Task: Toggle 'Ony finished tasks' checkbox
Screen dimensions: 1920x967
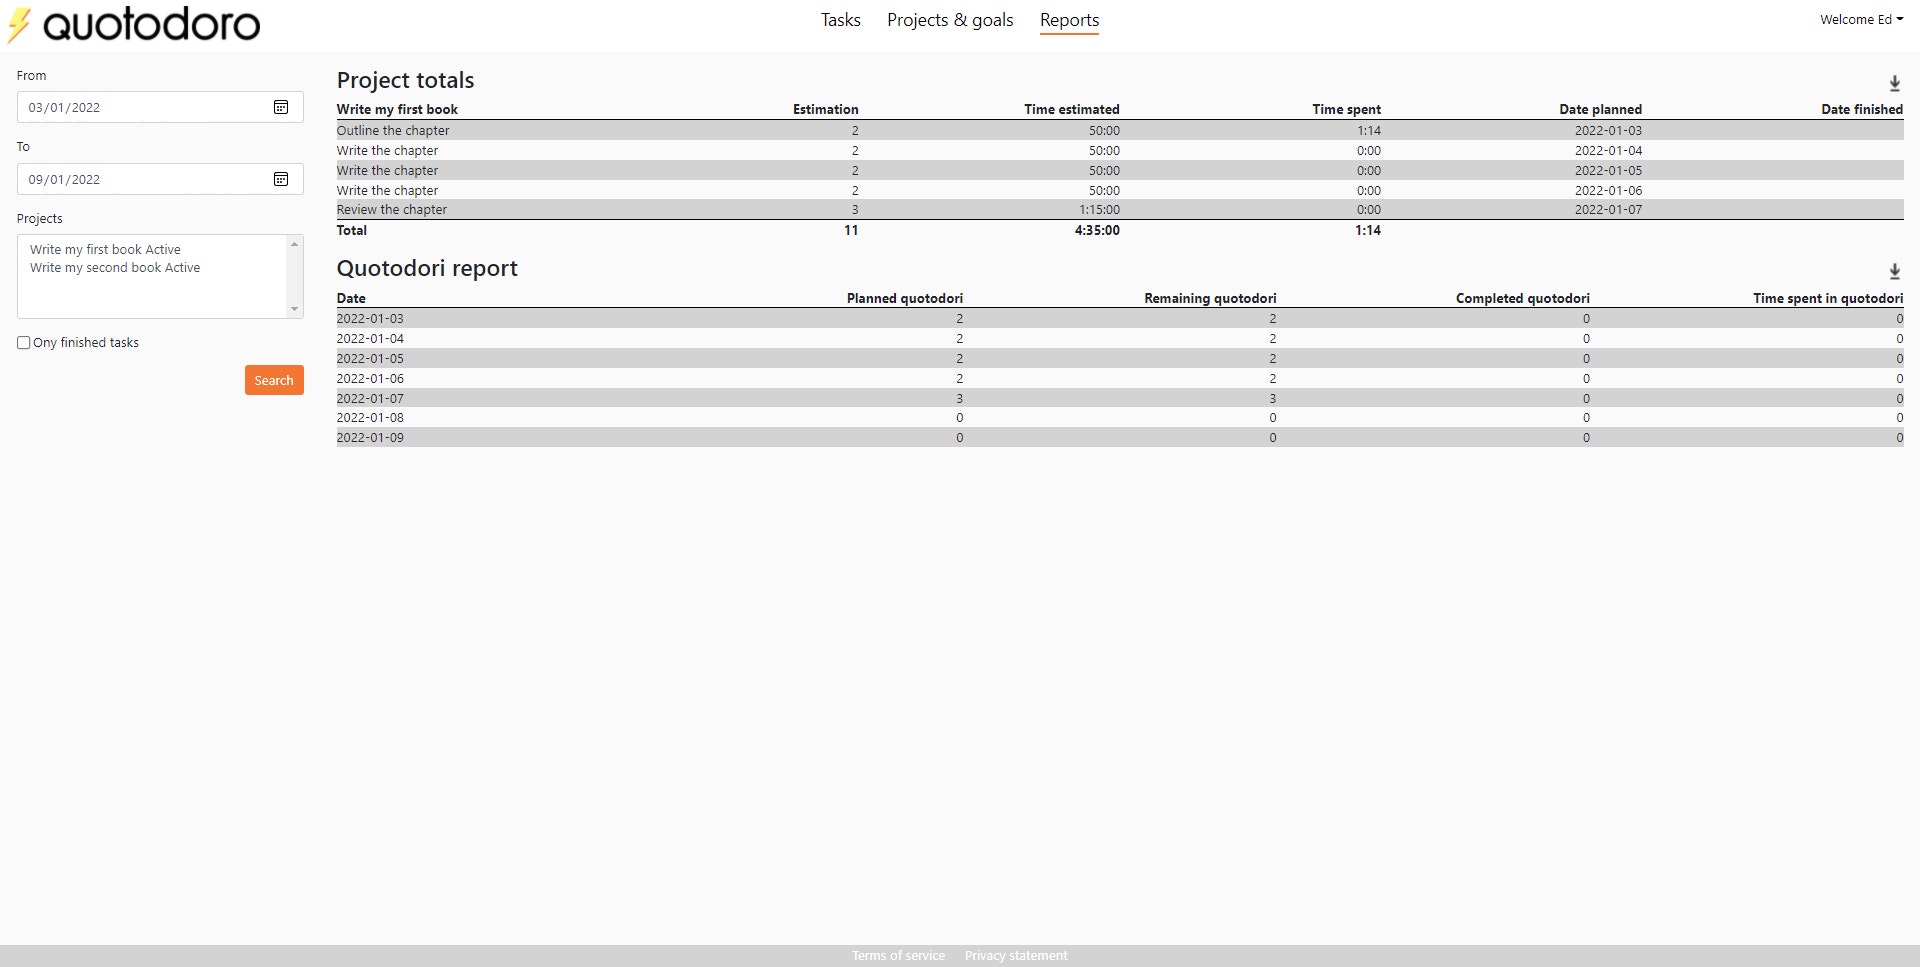Action: (x=23, y=342)
